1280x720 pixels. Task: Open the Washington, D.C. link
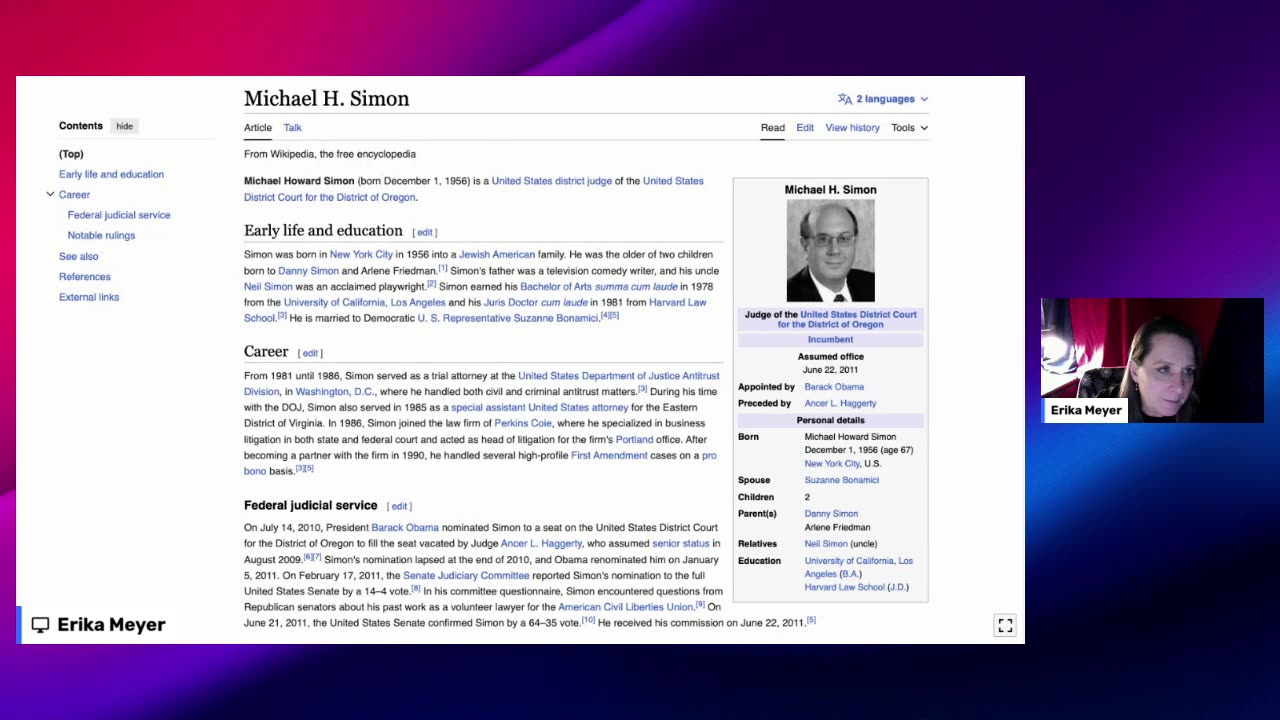[x=334, y=392]
